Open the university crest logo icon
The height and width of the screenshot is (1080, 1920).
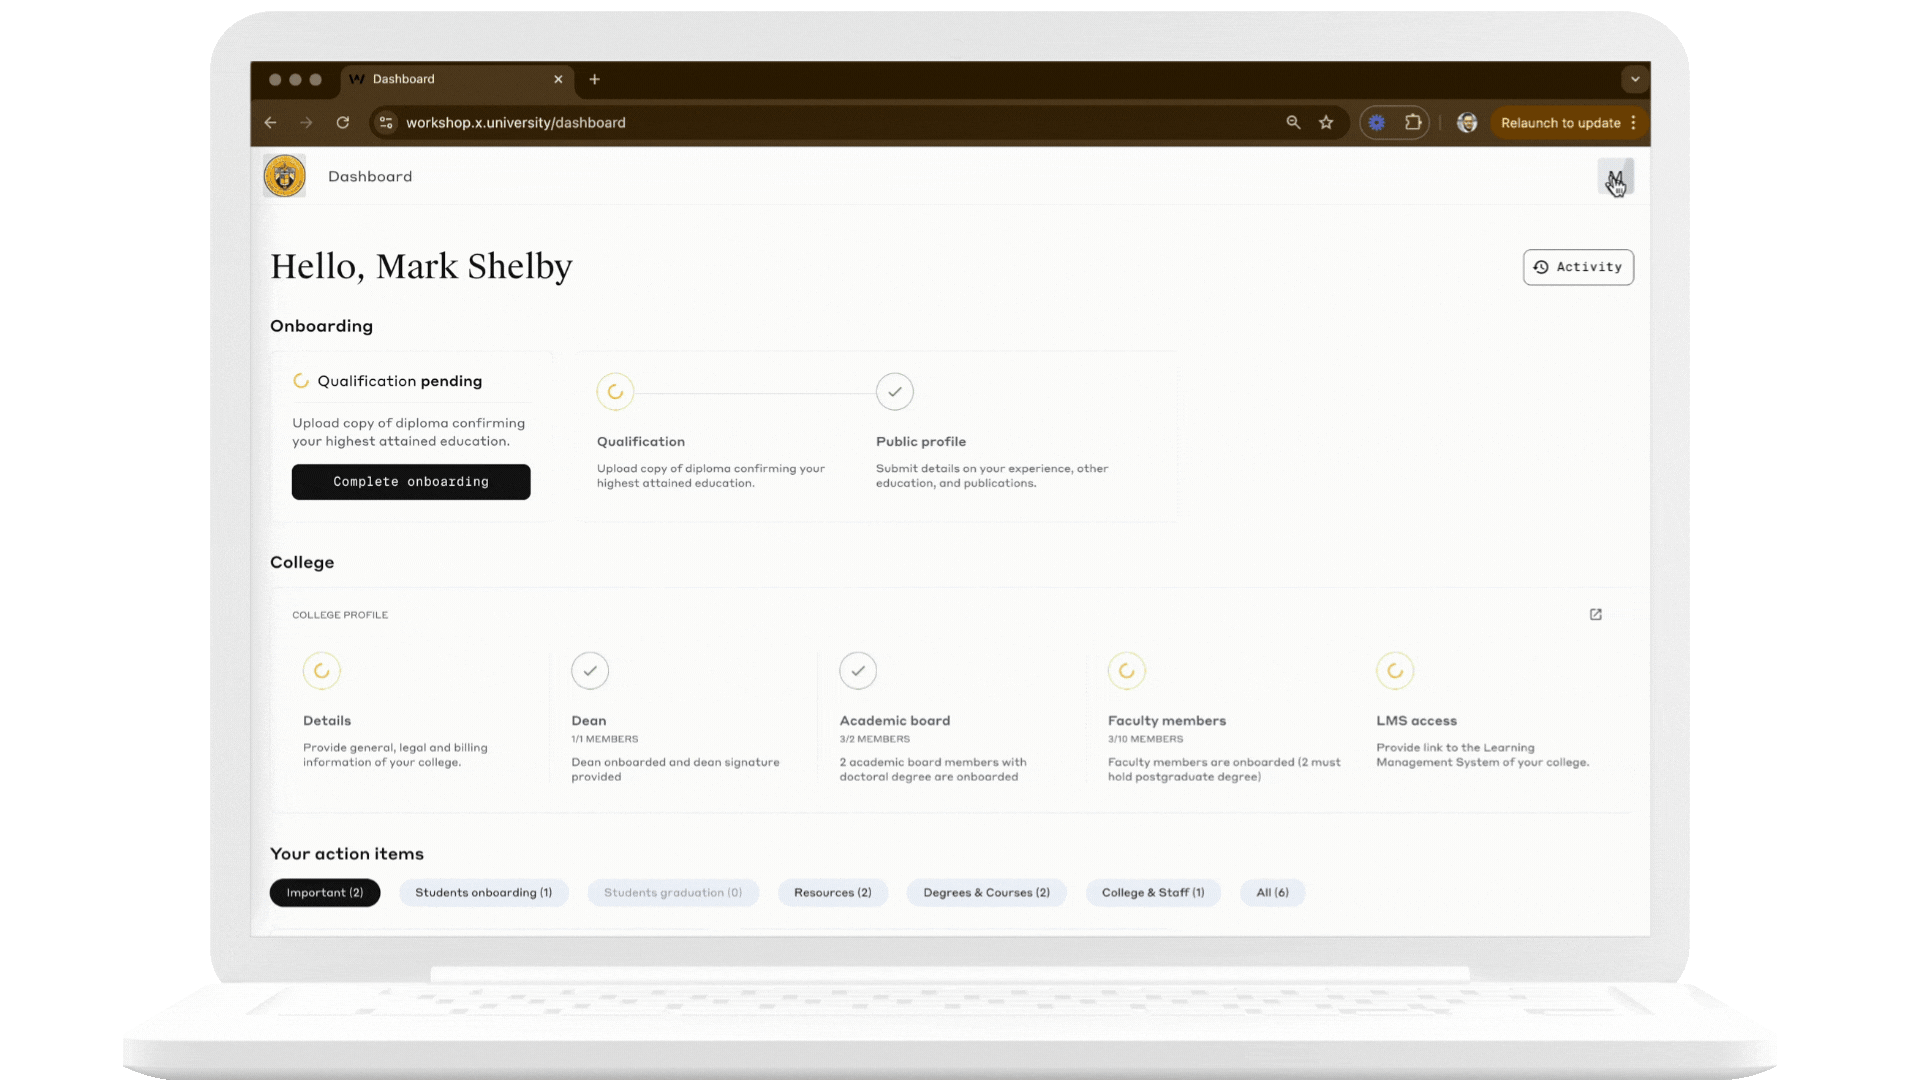285,175
